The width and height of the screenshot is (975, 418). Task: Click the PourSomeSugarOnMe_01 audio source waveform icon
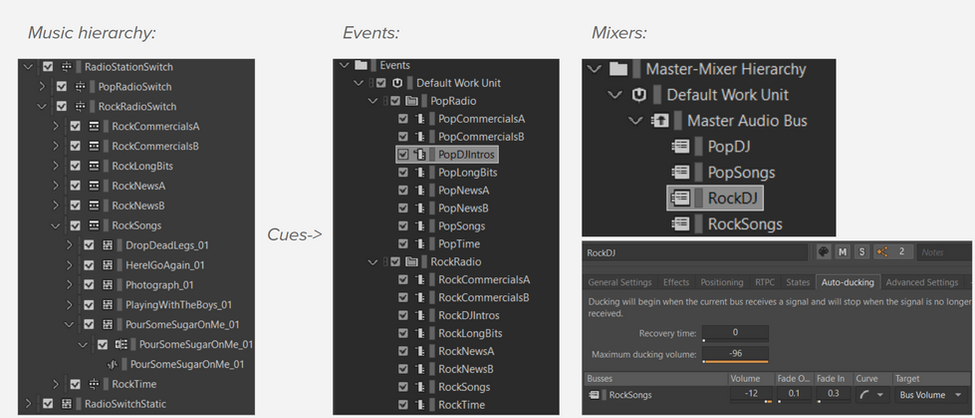[x=113, y=364]
